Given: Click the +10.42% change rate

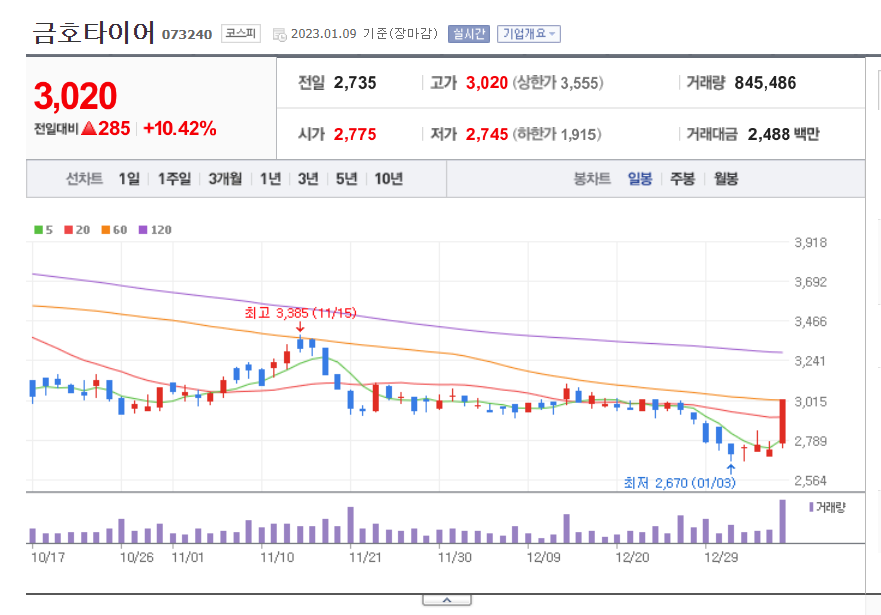Looking at the screenshot, I should tap(180, 129).
